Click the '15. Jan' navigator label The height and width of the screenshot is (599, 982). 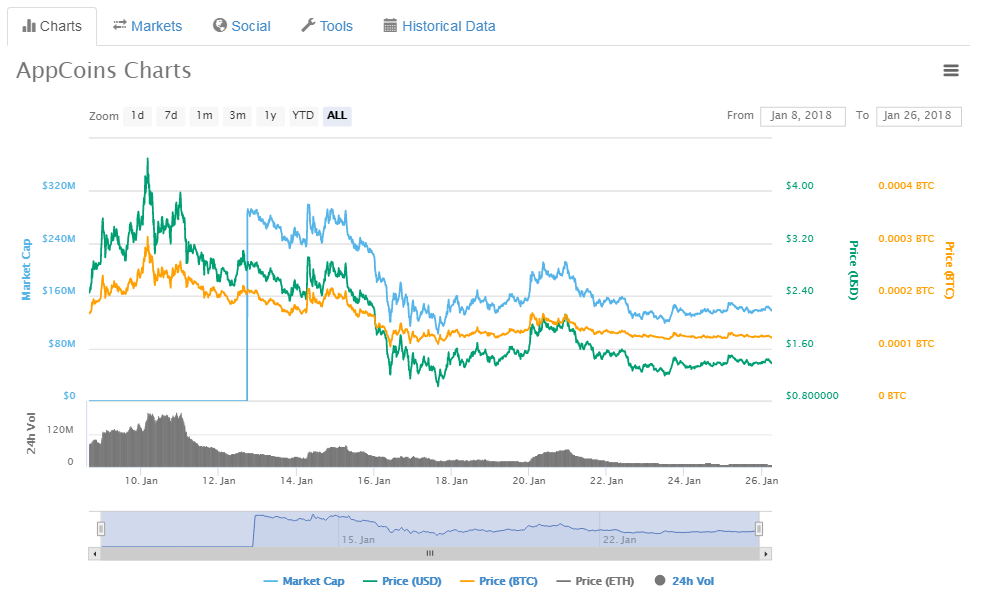pyautogui.click(x=358, y=539)
